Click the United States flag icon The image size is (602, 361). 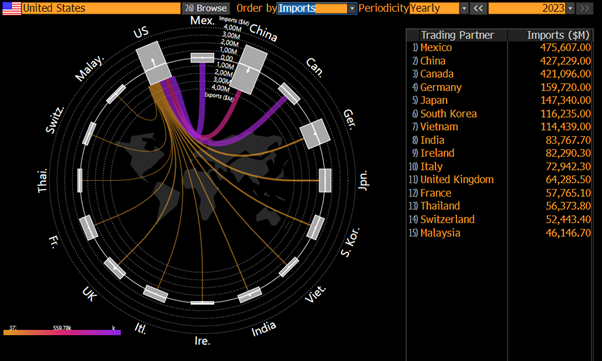[12, 8]
